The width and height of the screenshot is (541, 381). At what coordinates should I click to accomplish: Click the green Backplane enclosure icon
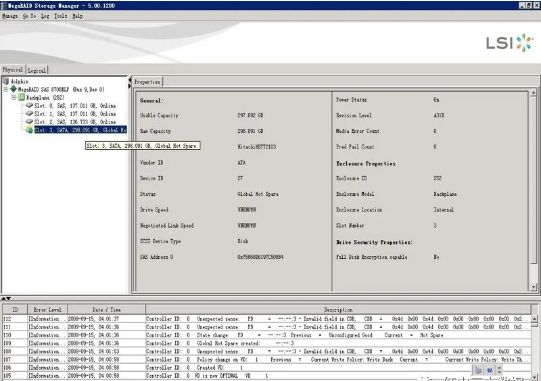[21, 97]
